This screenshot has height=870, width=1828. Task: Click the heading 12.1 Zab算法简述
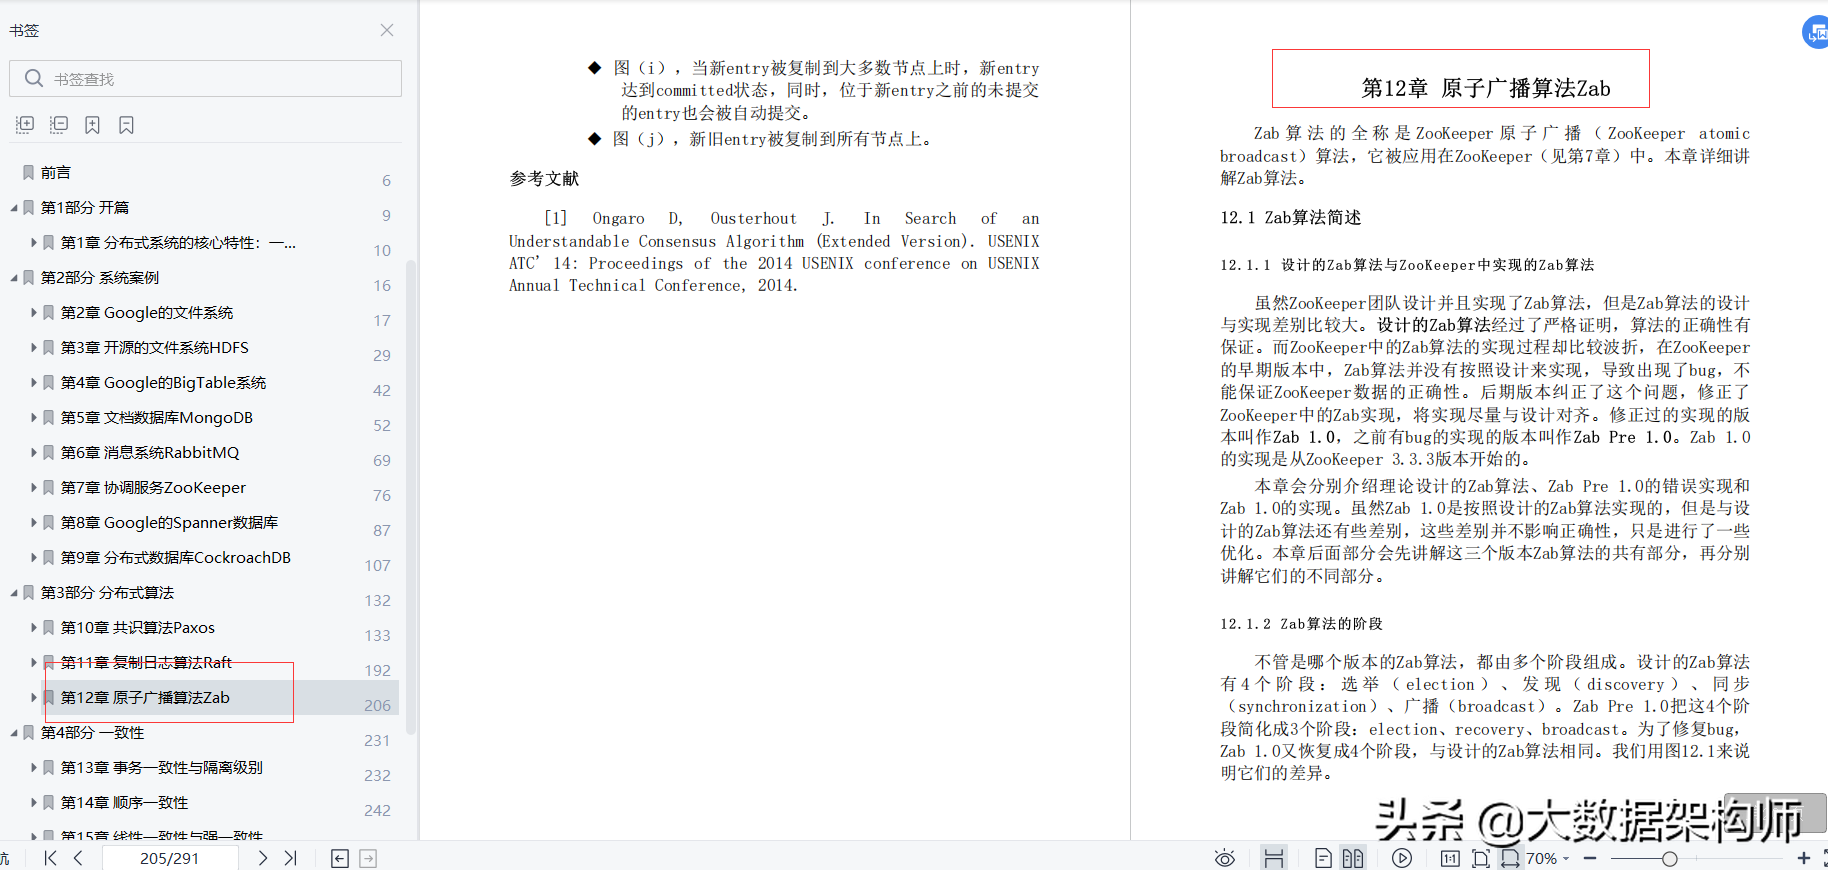(x=1290, y=218)
